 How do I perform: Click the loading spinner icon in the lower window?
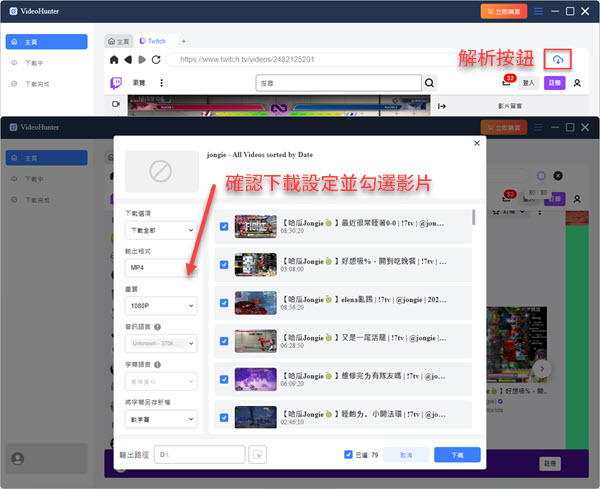click(541, 176)
